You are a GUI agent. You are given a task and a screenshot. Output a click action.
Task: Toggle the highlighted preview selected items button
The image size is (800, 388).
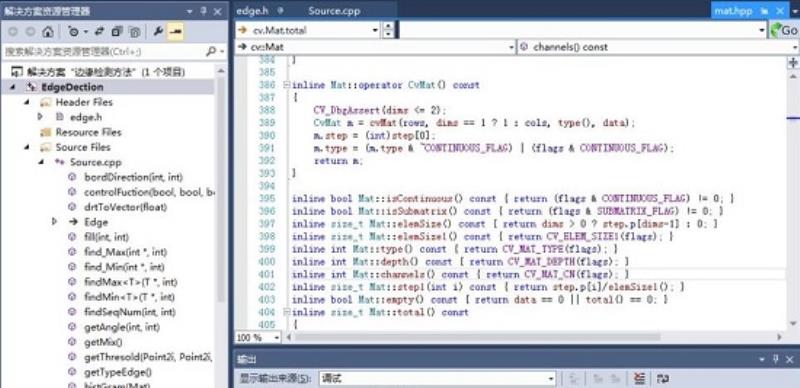176,32
